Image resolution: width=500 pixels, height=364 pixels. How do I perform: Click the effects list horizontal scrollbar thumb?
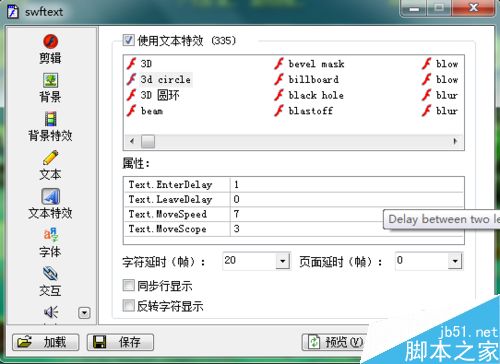click(x=148, y=141)
